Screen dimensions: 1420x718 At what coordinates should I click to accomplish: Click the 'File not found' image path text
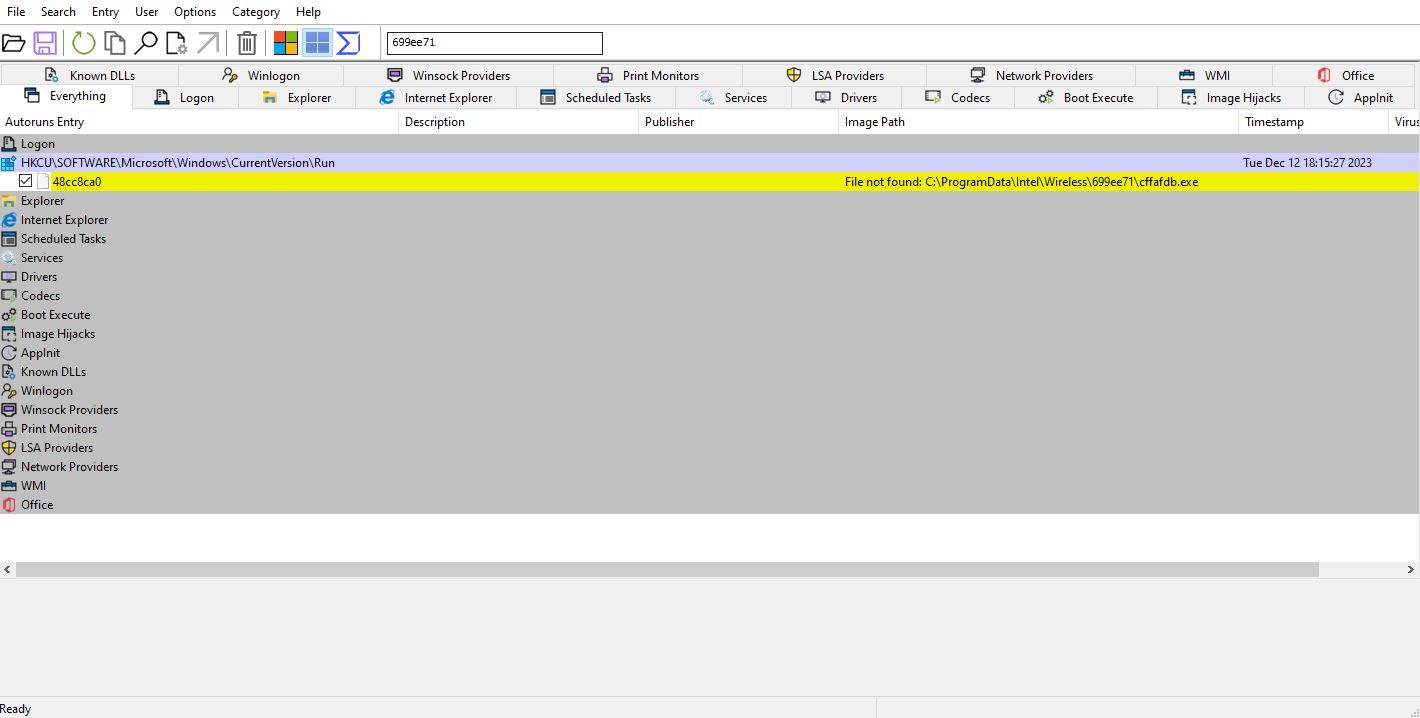coord(1021,182)
